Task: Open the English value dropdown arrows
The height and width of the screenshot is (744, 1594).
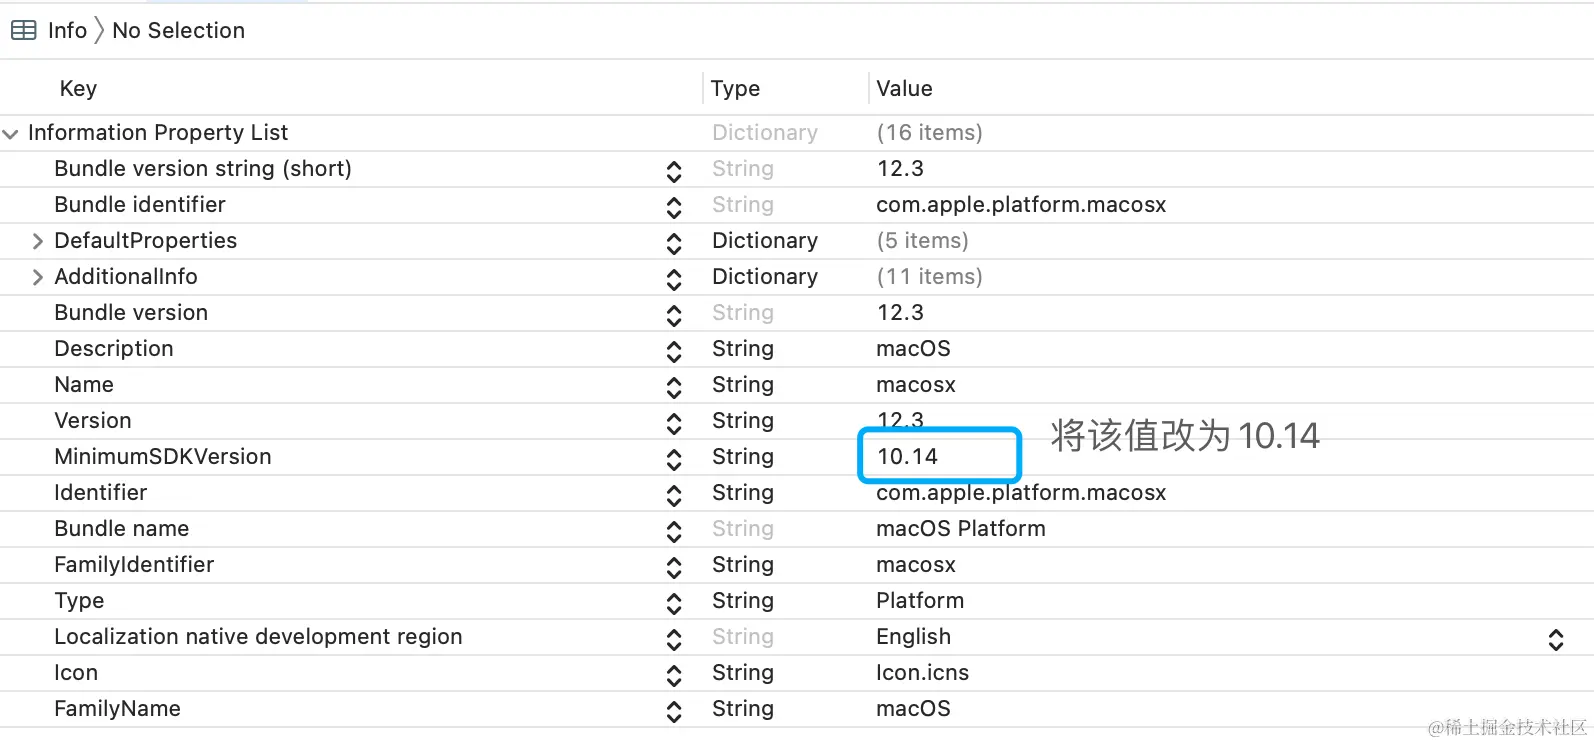Action: click(1556, 640)
